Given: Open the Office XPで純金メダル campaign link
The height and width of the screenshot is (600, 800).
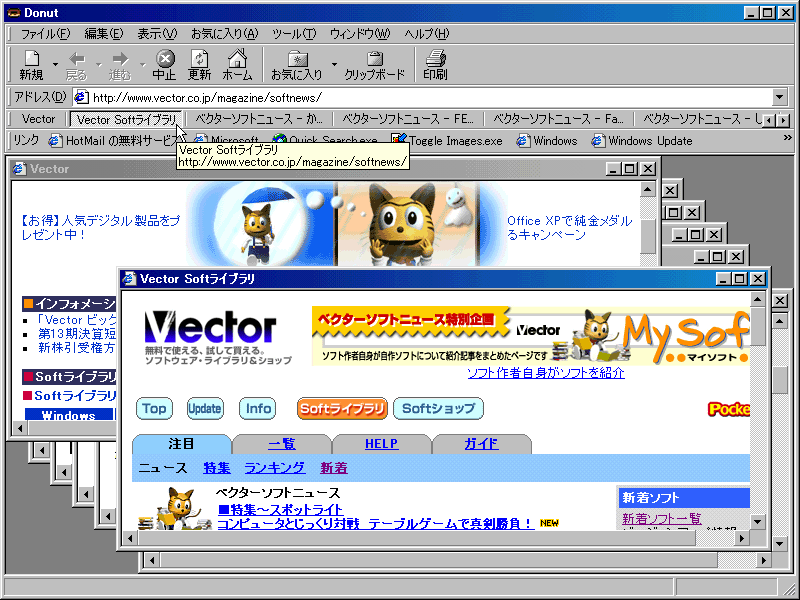Looking at the screenshot, I should click(569, 228).
